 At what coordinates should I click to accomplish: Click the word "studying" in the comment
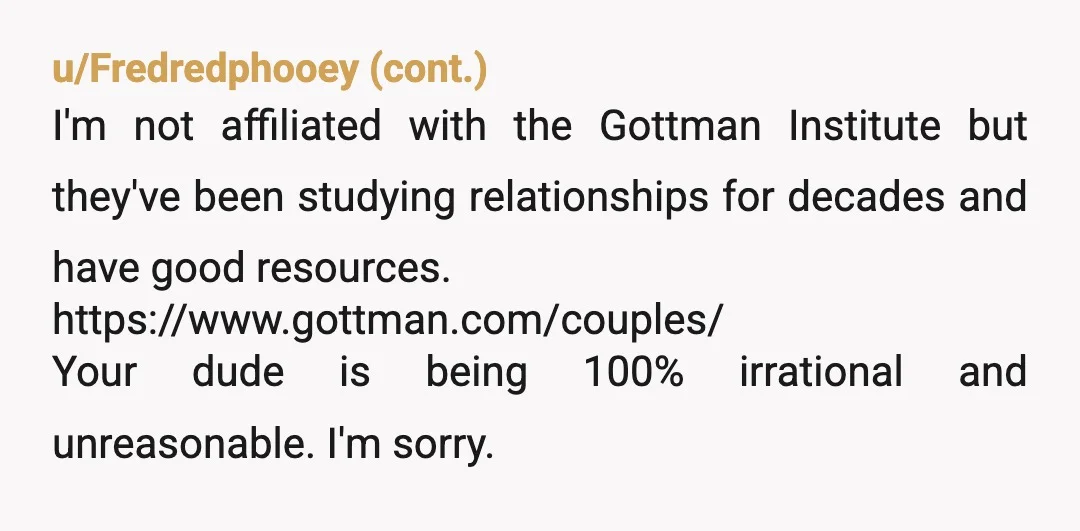click(376, 198)
